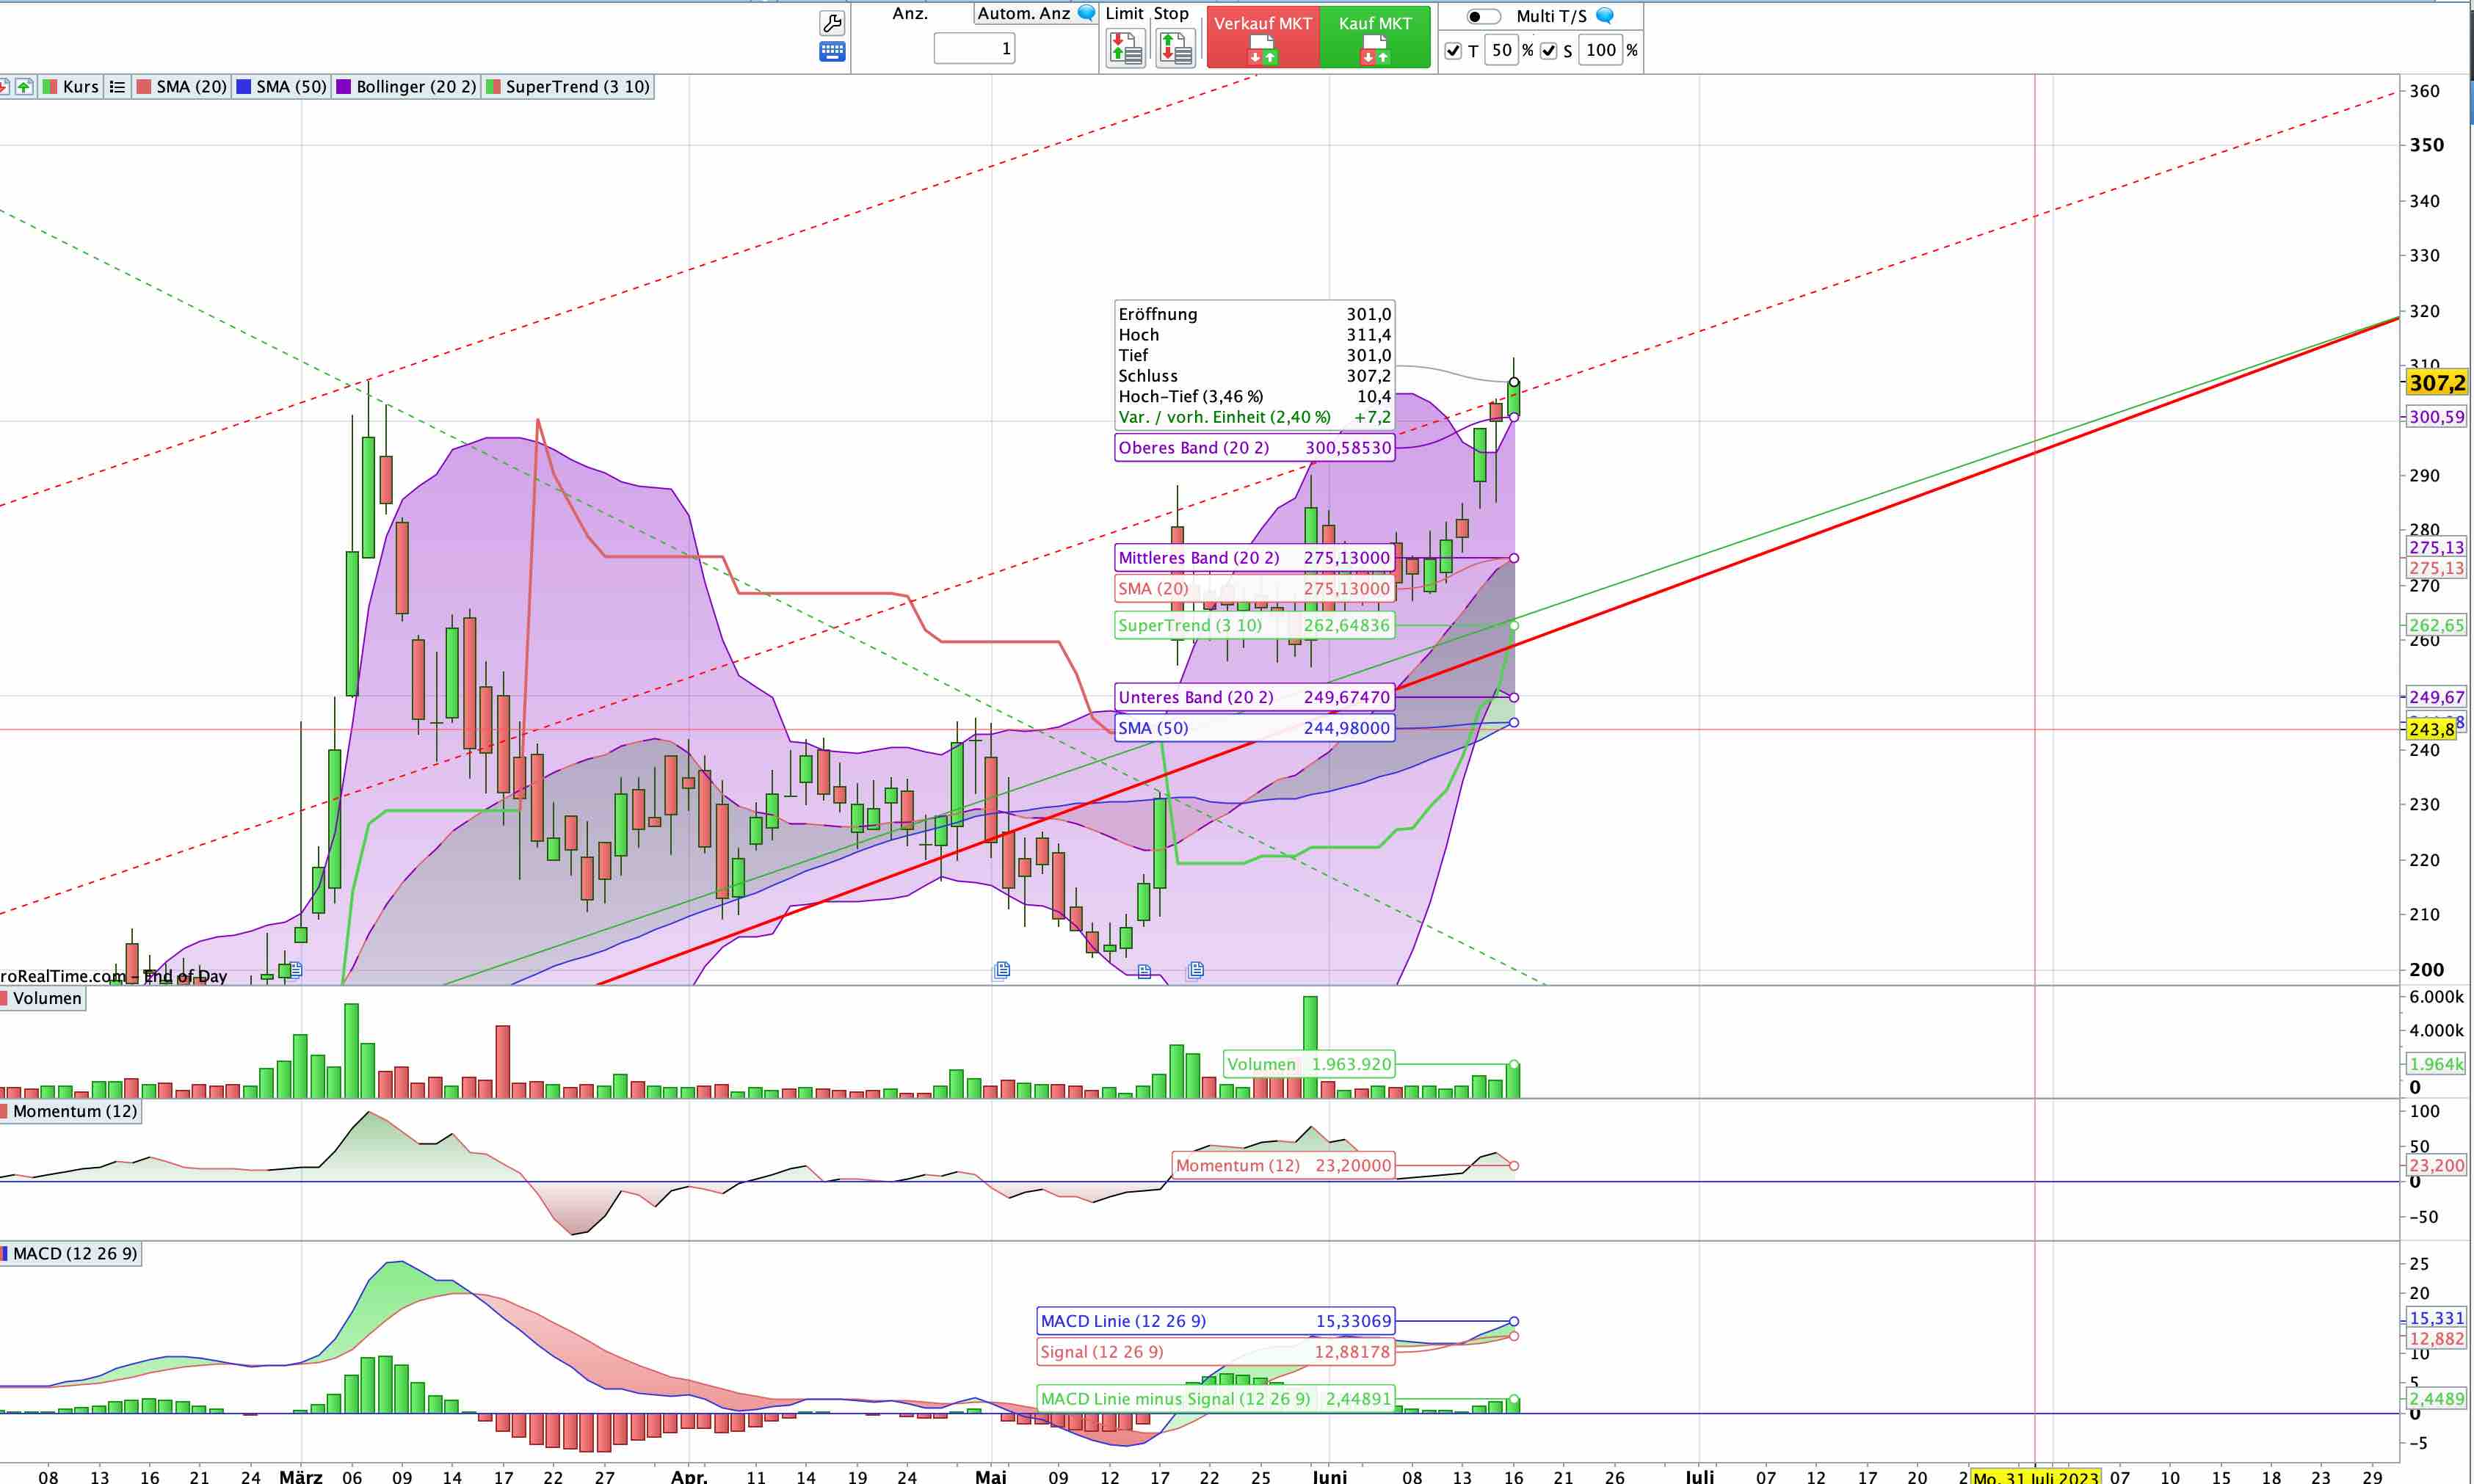Toggle the Multi T/S switch

click(x=1482, y=16)
